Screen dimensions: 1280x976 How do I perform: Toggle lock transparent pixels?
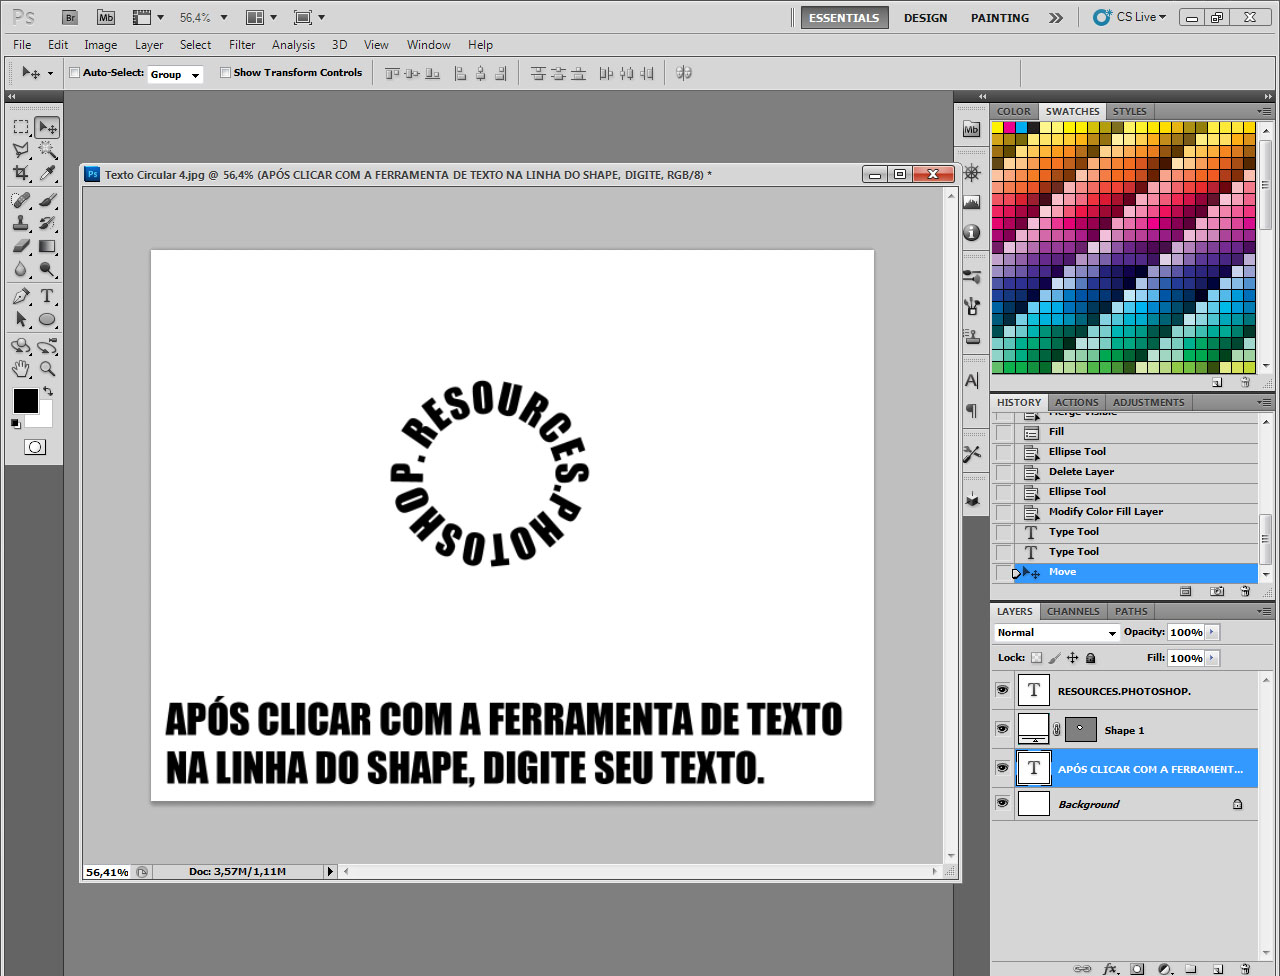click(x=1036, y=658)
